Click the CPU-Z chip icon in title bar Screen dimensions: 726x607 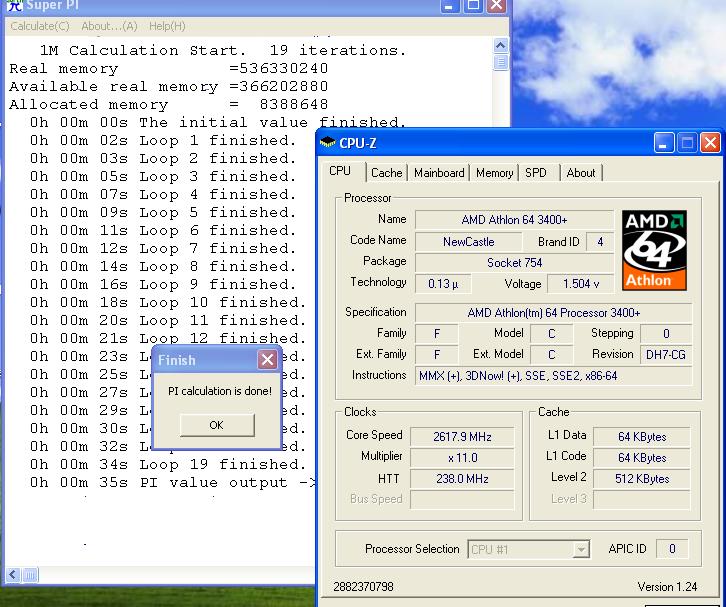[x=328, y=142]
